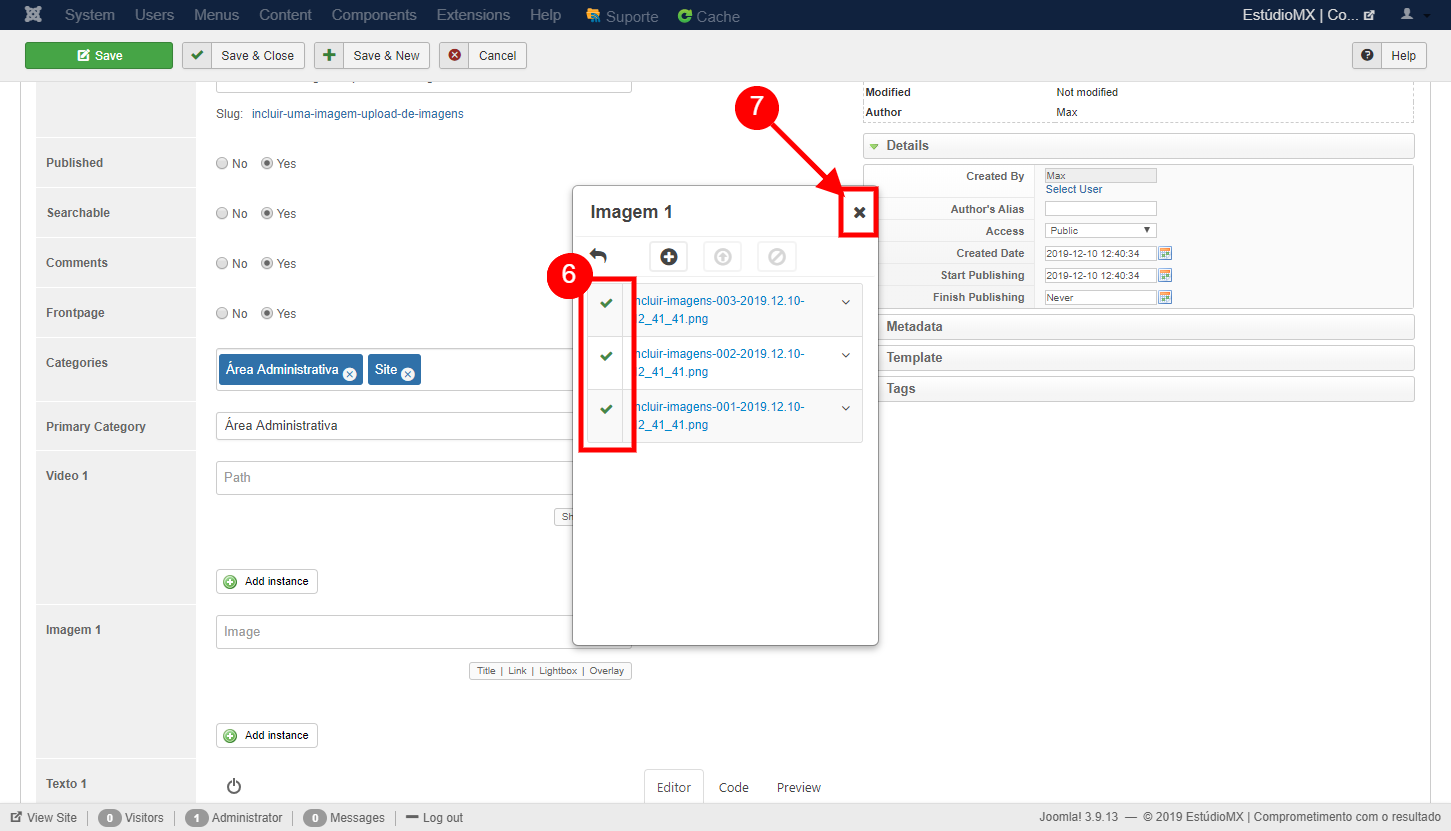Open the Extensions menu
This screenshot has height=831, width=1451.
473,15
